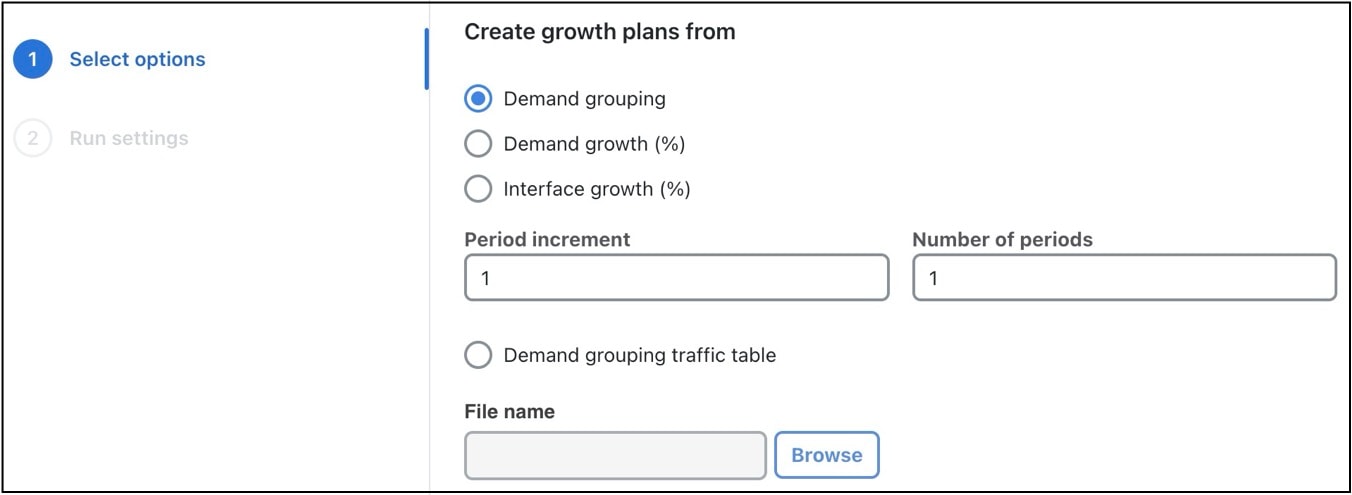Viewport: 1352px width, 495px height.
Task: Click the Interface growth (%) label text
Action: tap(597, 189)
